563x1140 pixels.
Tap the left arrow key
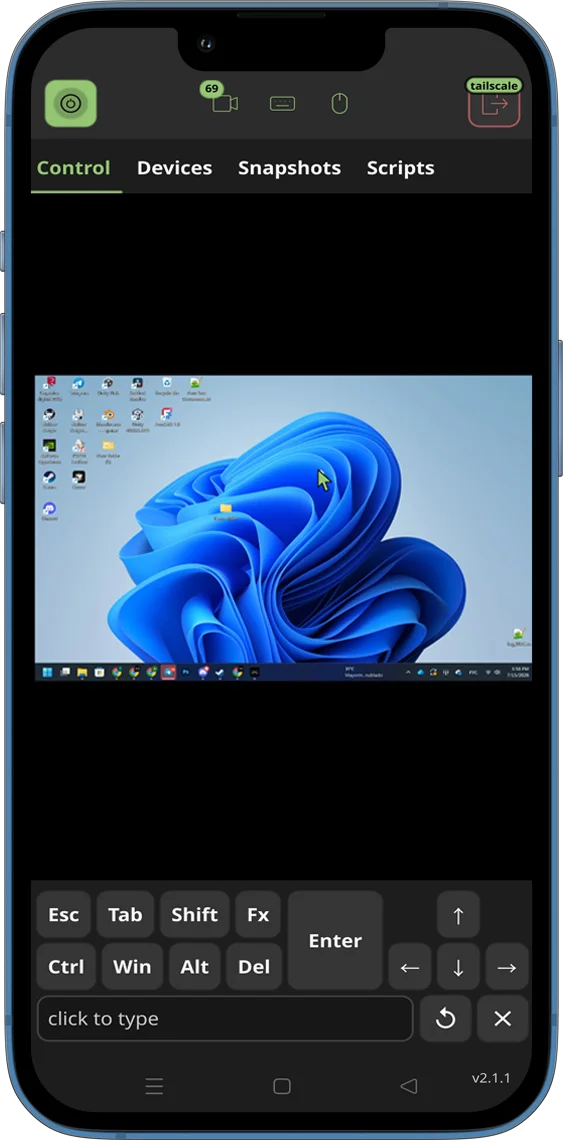point(410,967)
